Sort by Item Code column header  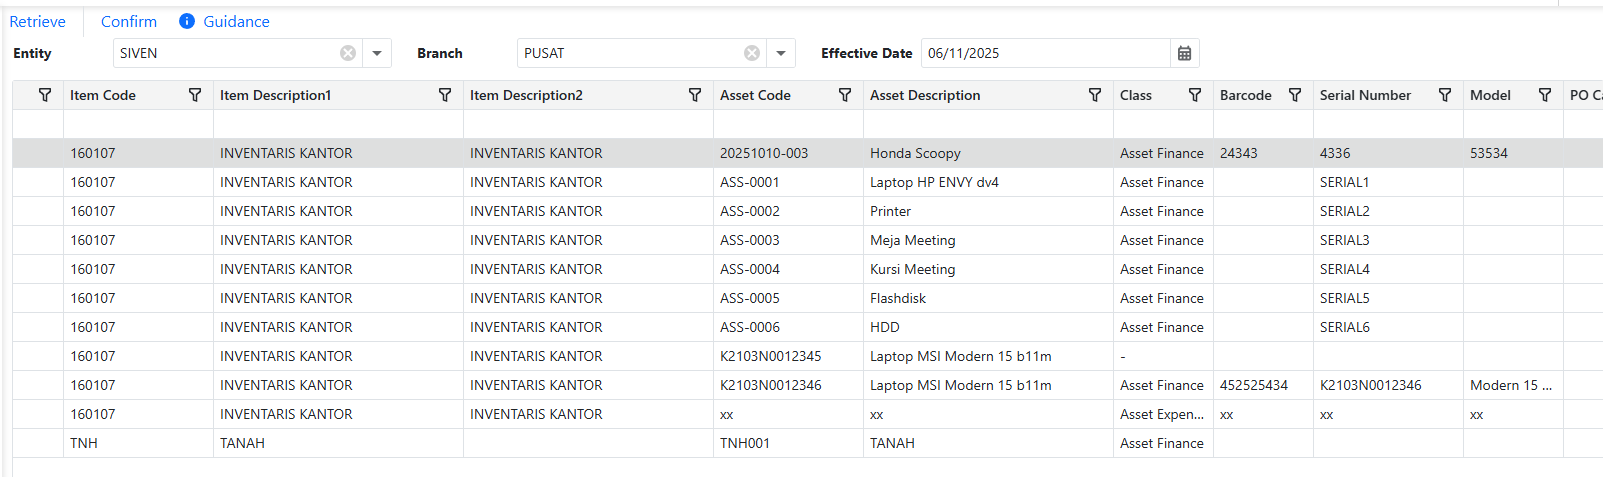103,95
